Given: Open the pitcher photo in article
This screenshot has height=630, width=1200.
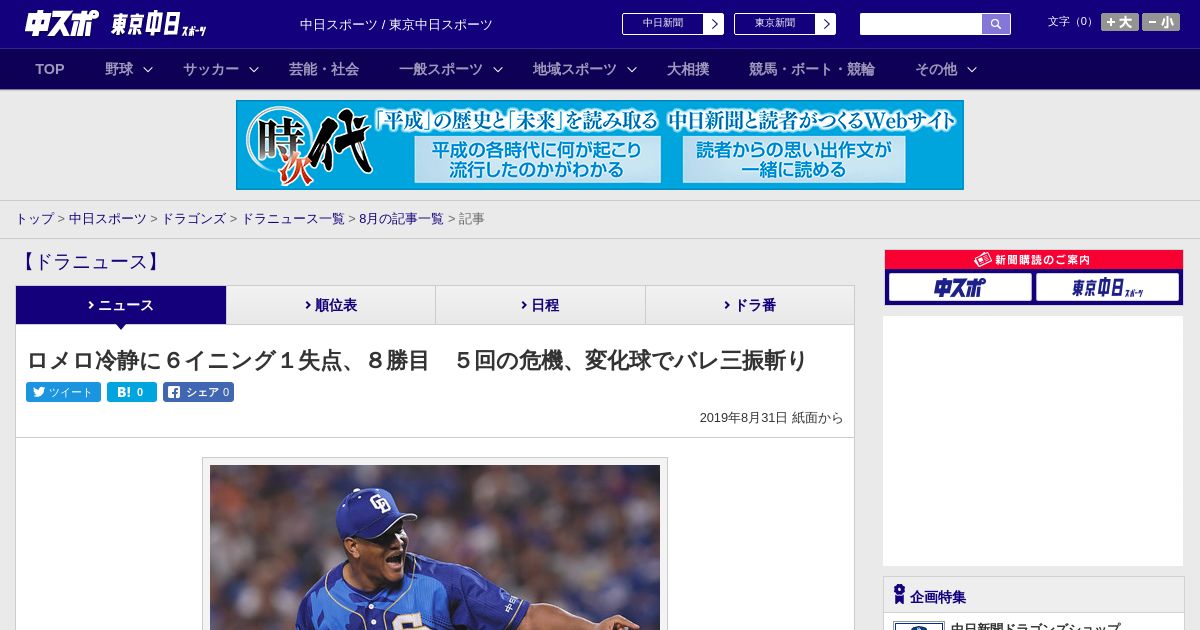Looking at the screenshot, I should click(435, 546).
